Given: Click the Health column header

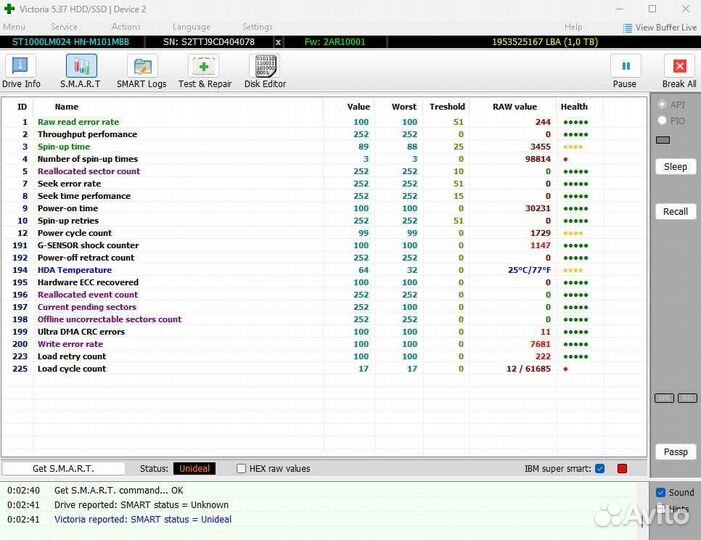Looking at the screenshot, I should pos(574,107).
